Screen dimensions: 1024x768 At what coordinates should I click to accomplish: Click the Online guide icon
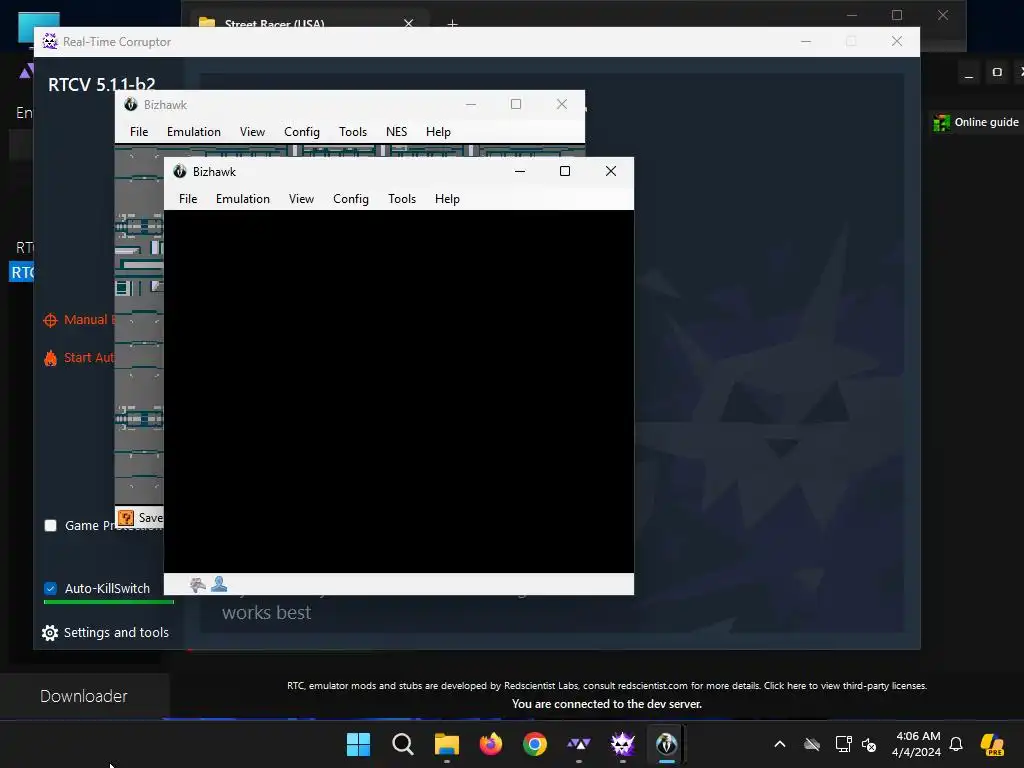point(941,122)
